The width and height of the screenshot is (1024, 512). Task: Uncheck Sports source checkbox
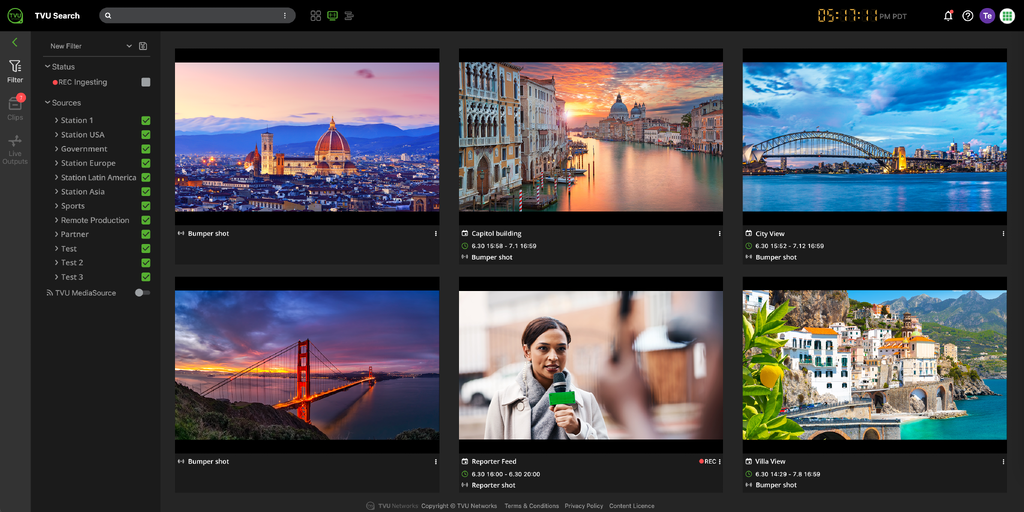[146, 206]
